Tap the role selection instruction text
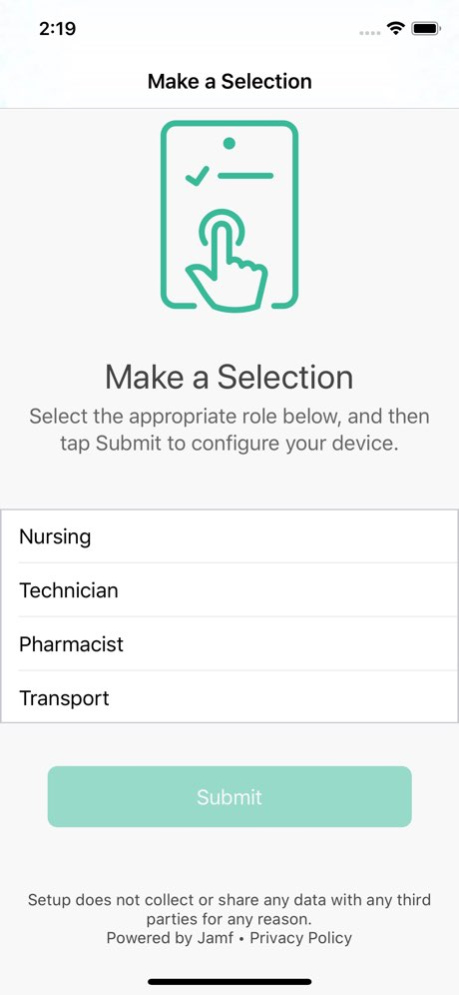Image resolution: width=459 pixels, height=995 pixels. [229, 430]
